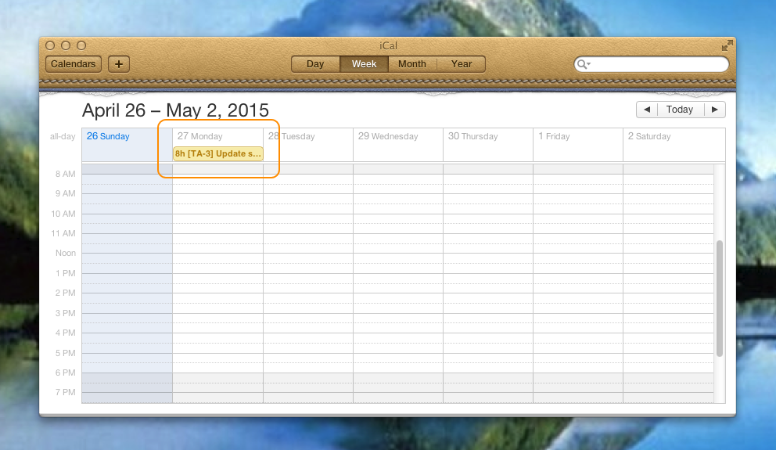Switch to Year view
Viewport: 776px width, 450px height.
click(x=461, y=64)
